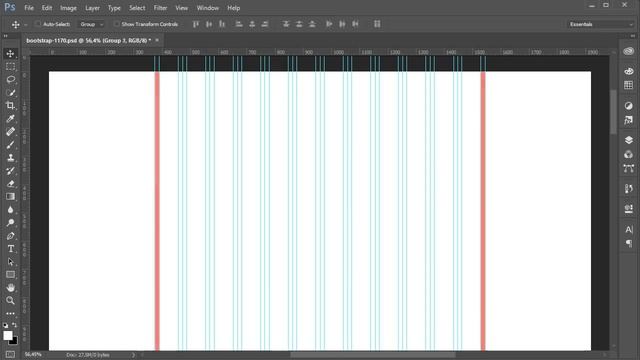
Task: Open the Filter menu
Action: tap(160, 8)
